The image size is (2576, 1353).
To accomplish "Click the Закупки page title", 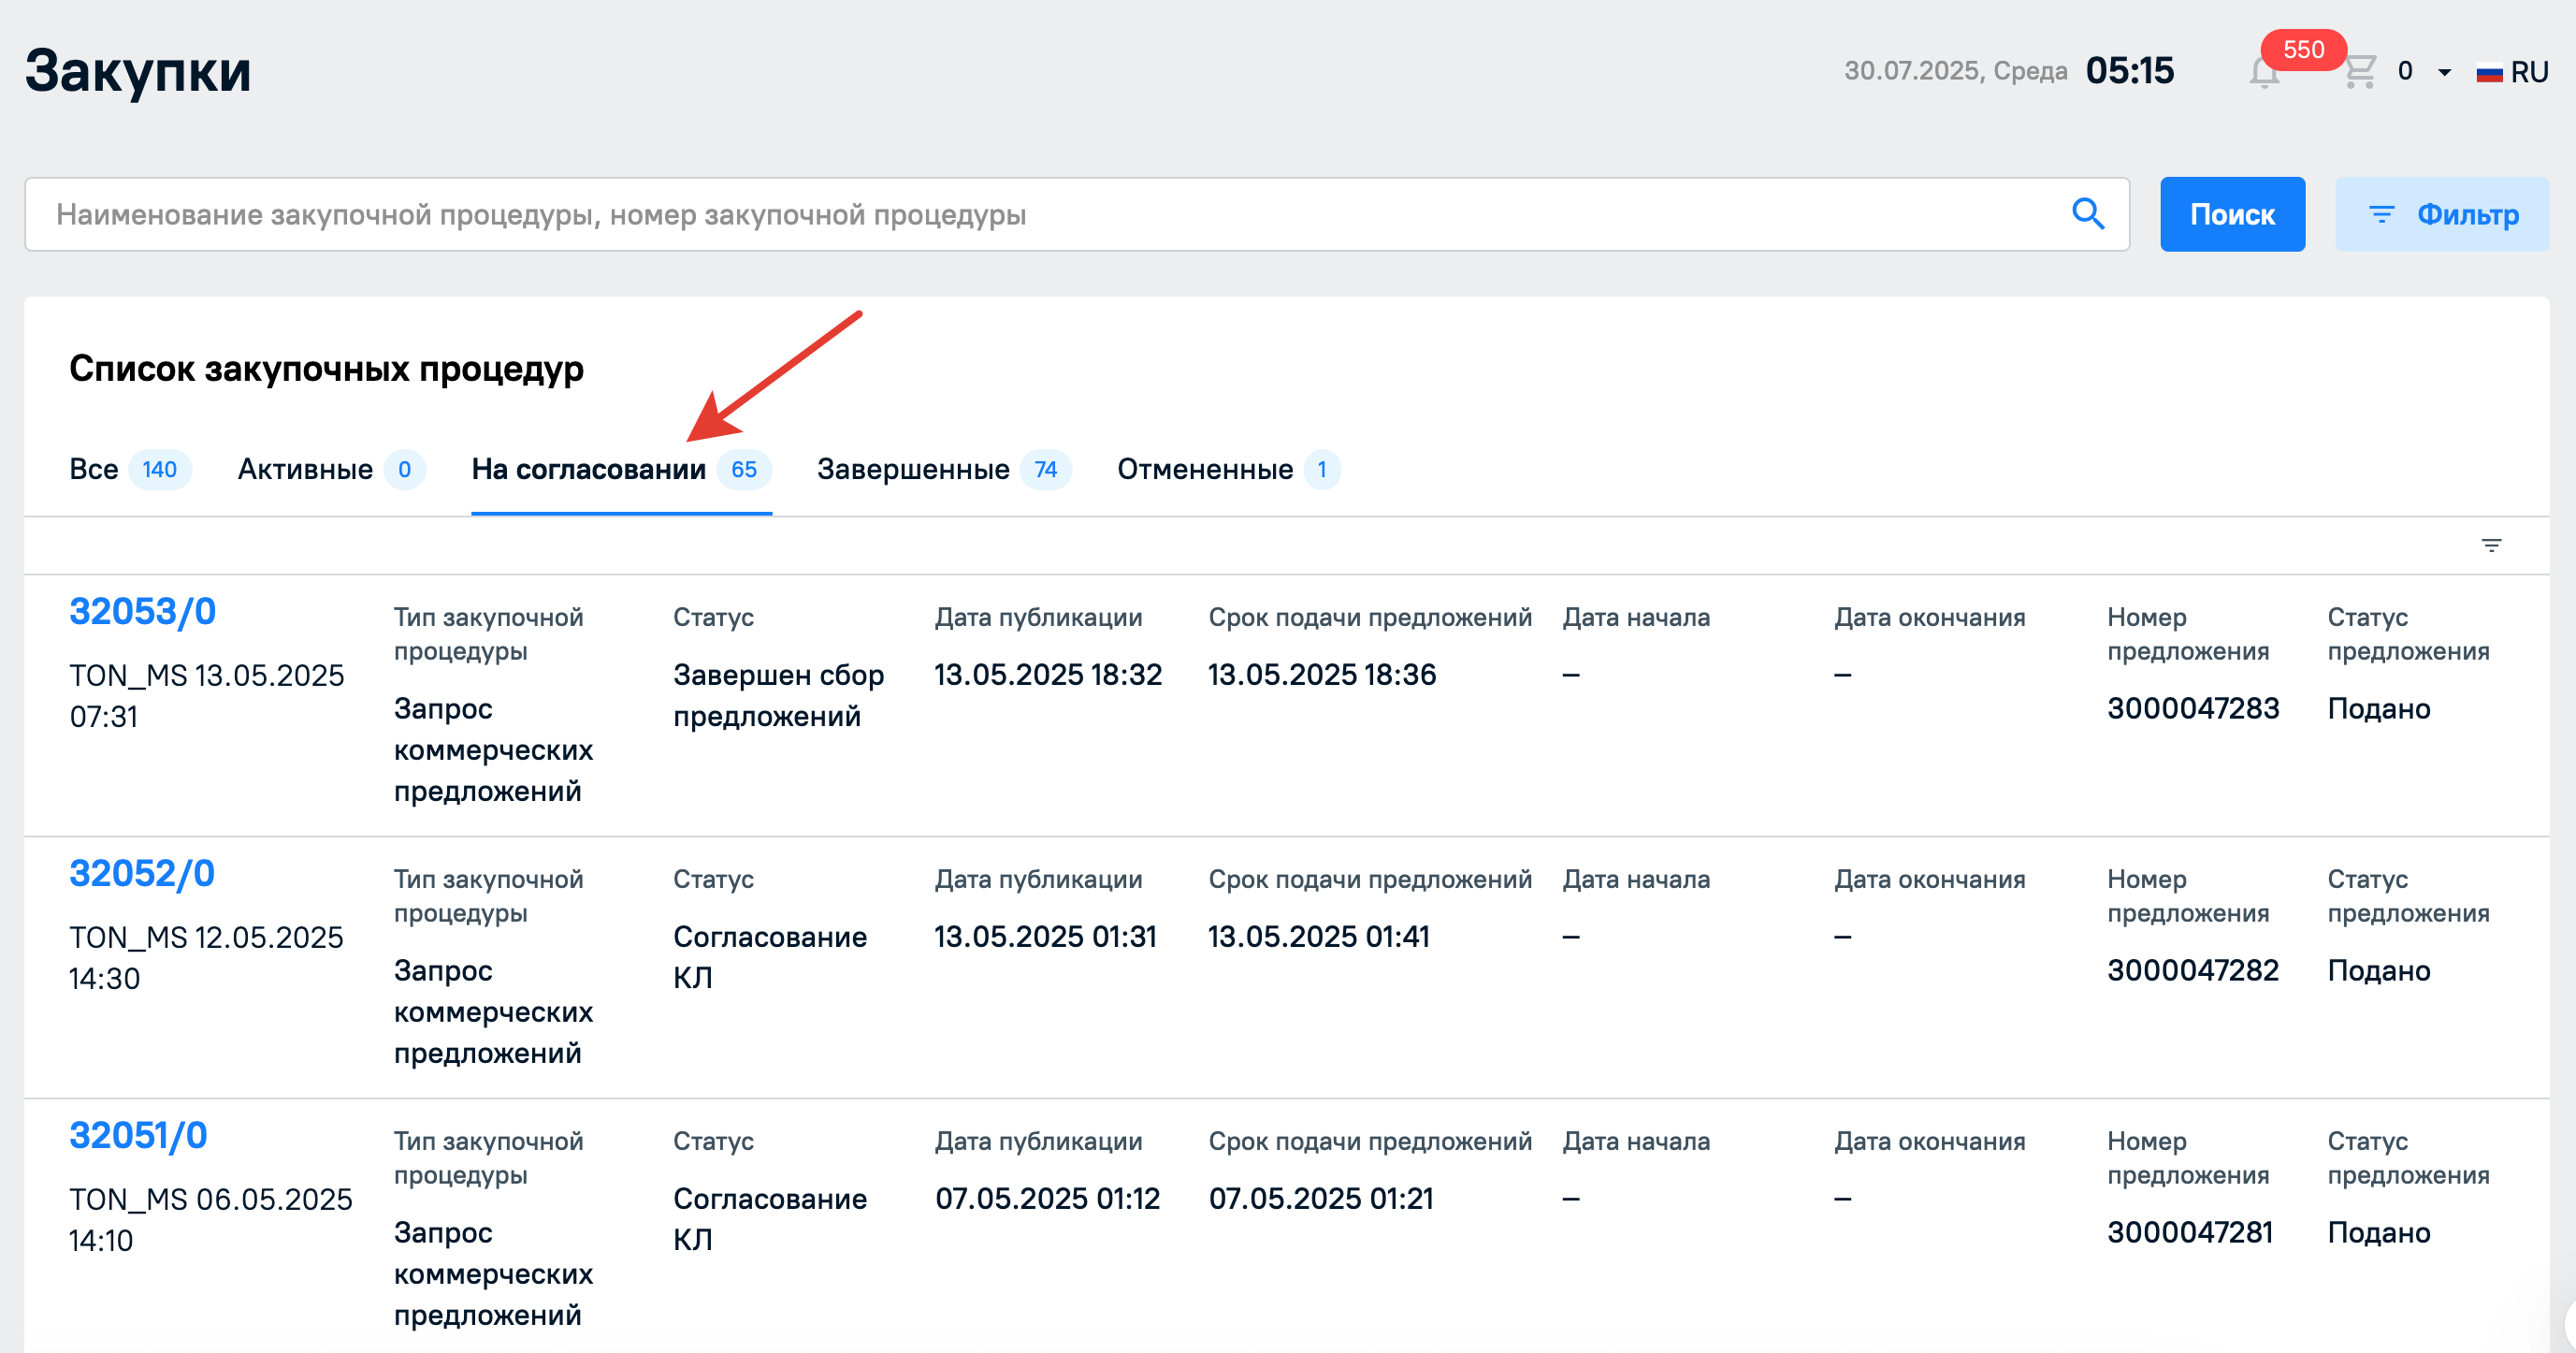I will click(138, 71).
